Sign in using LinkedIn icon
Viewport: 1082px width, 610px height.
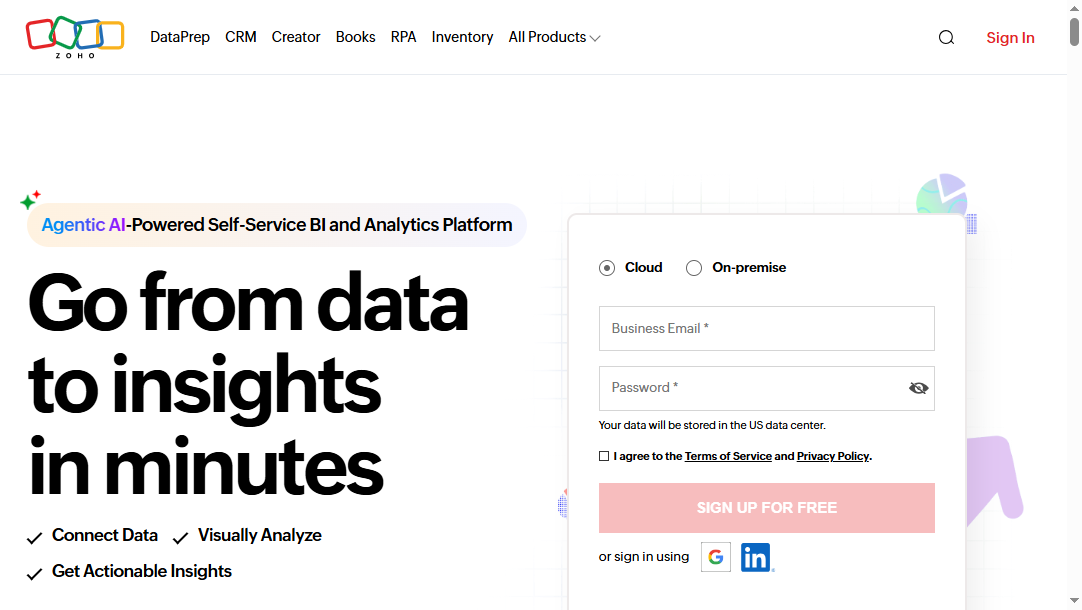756,557
